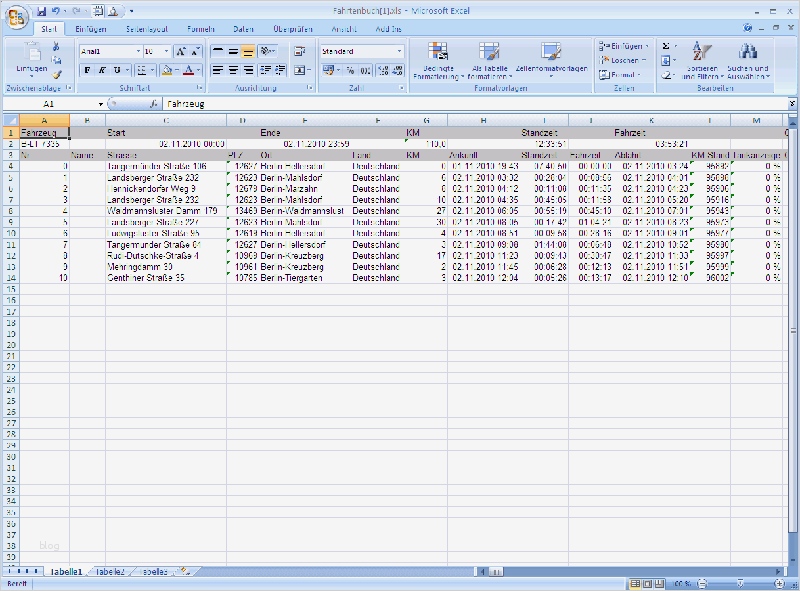The image size is (800, 591).
Task: Align text to top of cell
Action: tap(218, 52)
